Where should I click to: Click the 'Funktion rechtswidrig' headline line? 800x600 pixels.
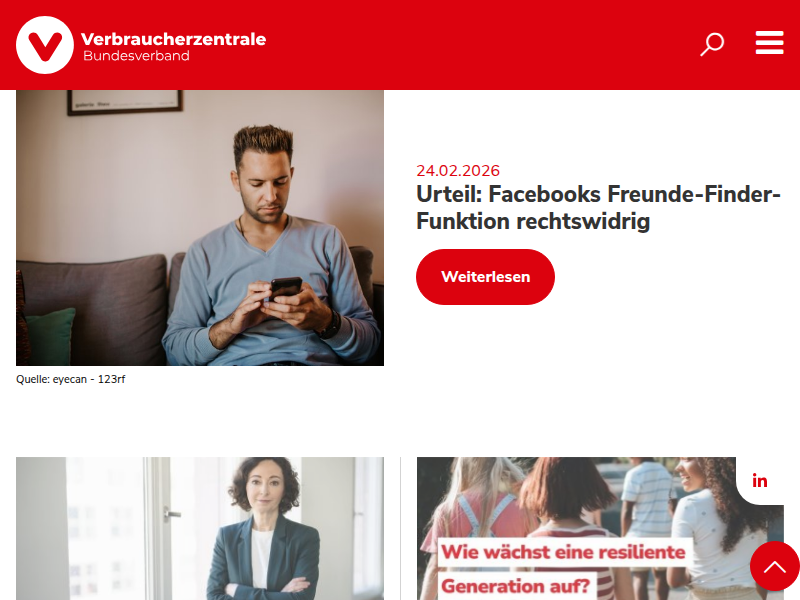point(533,222)
